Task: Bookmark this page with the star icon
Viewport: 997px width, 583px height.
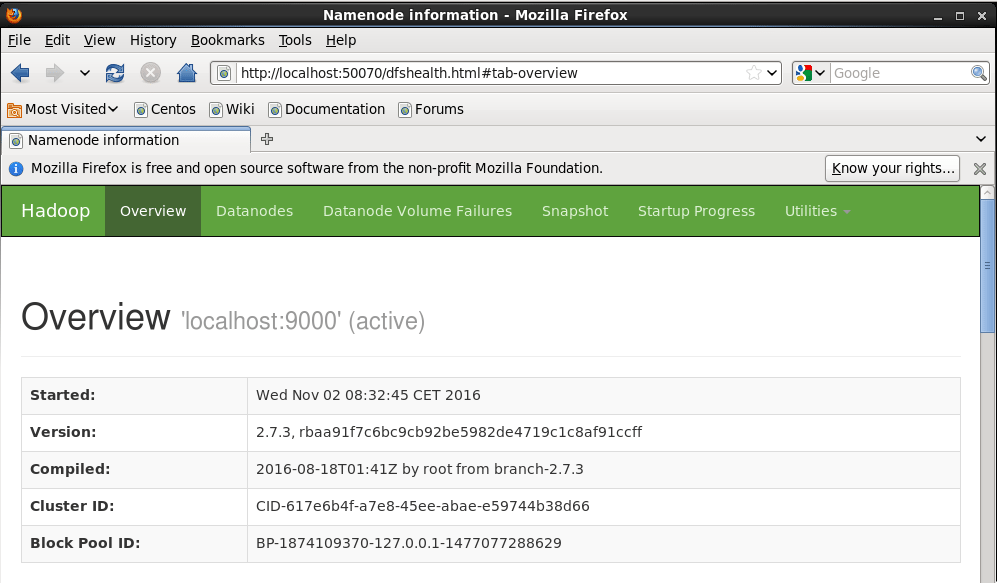Action: (755, 72)
